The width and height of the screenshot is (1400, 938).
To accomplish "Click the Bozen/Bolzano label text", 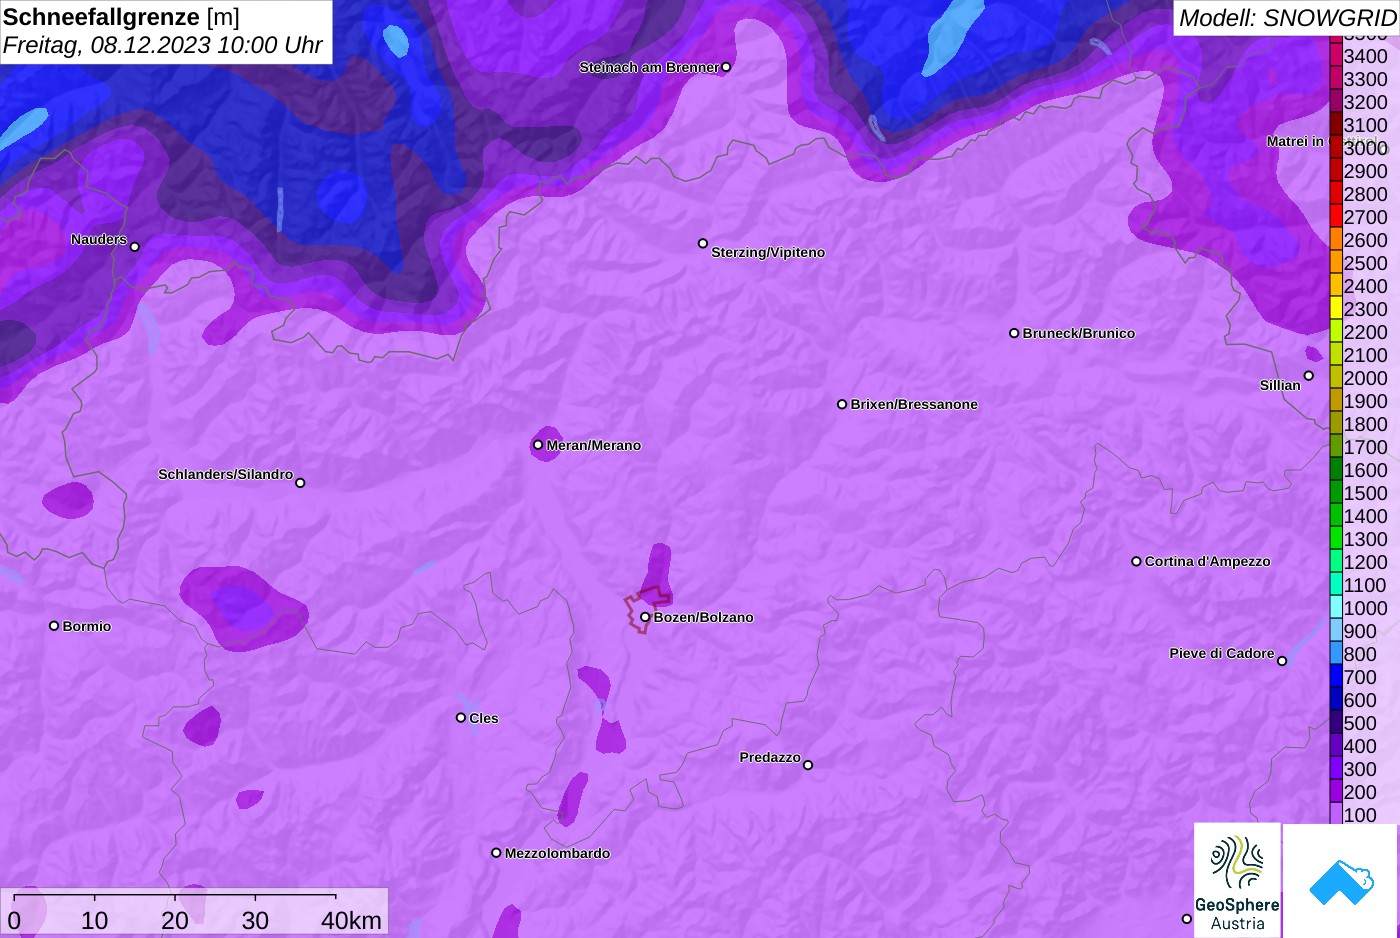I will point(703,617).
